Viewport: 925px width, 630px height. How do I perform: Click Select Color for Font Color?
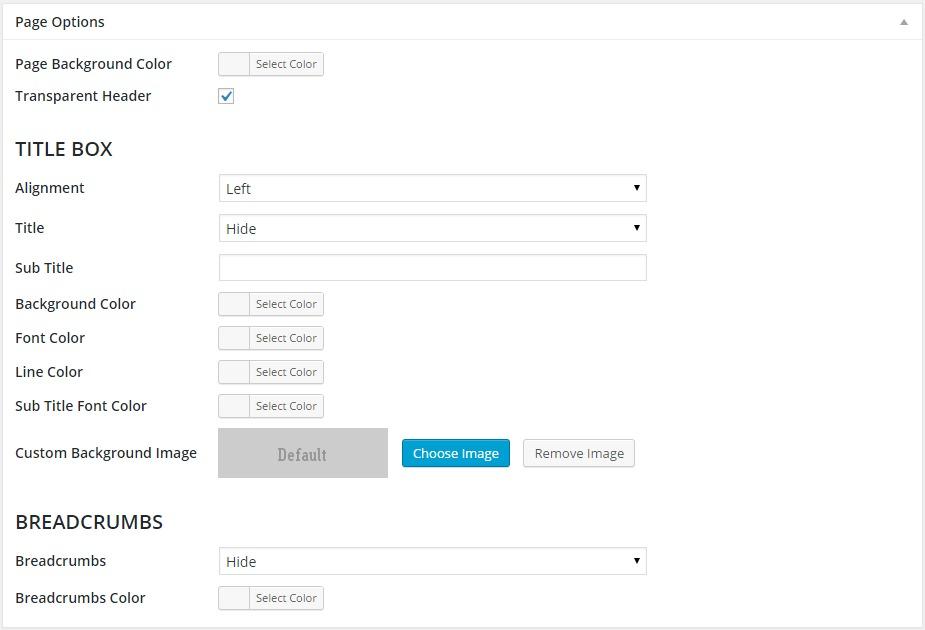click(x=286, y=338)
